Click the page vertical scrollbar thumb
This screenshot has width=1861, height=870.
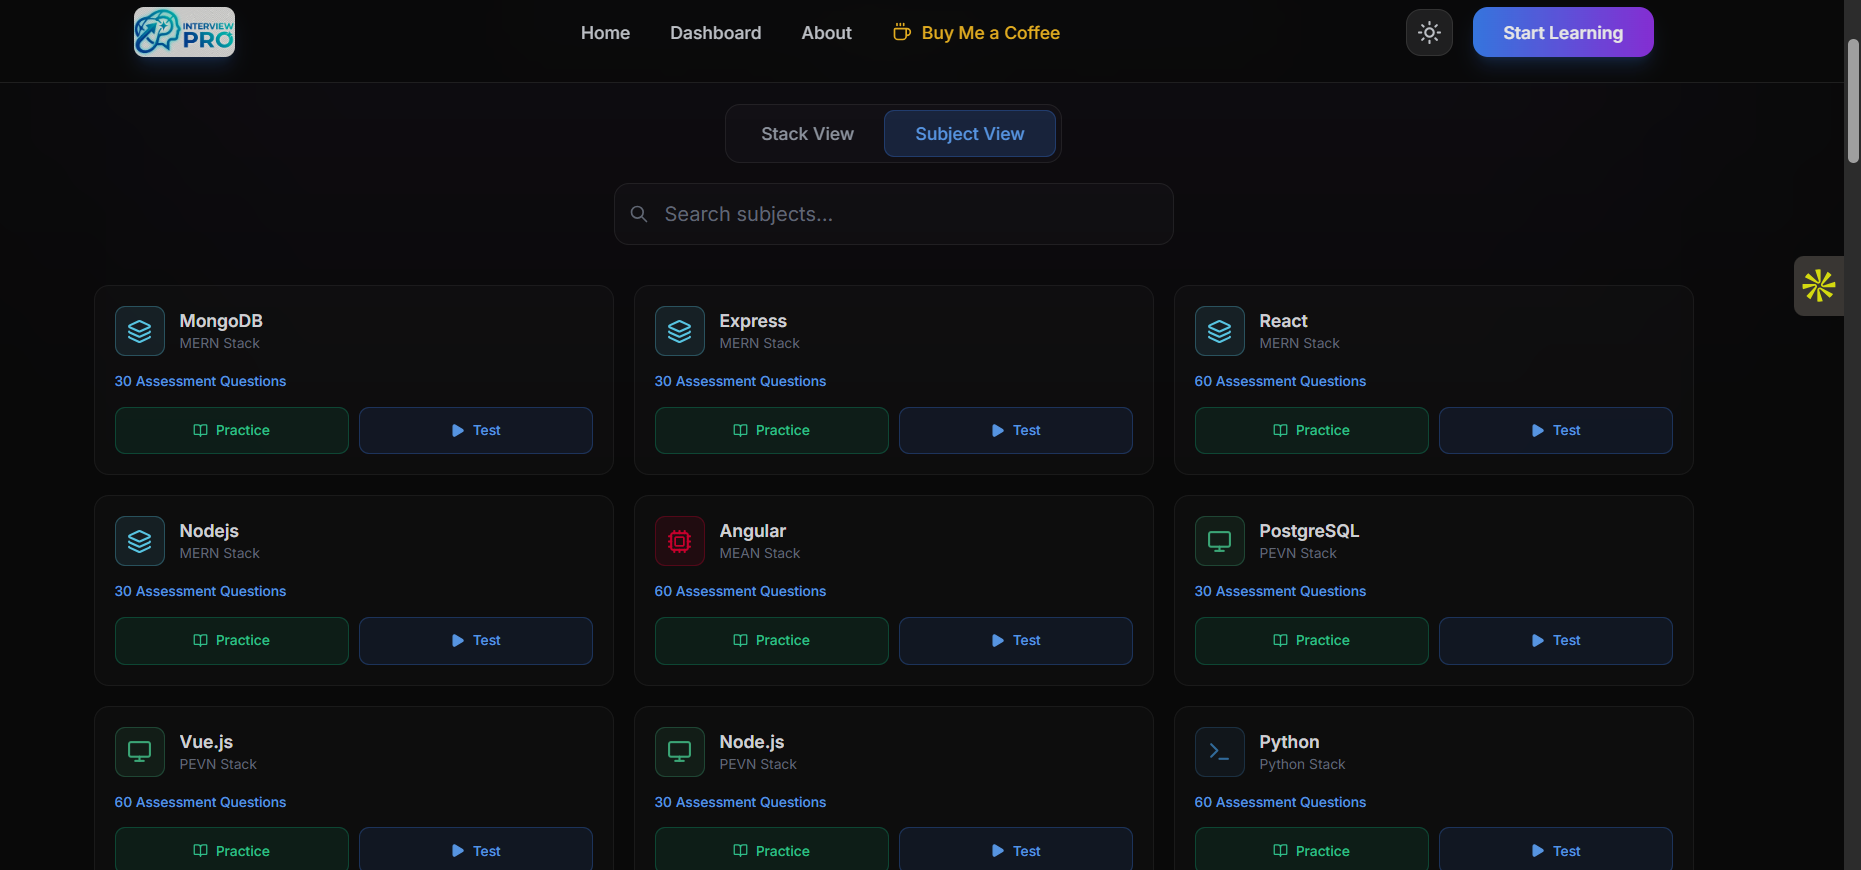click(1853, 100)
